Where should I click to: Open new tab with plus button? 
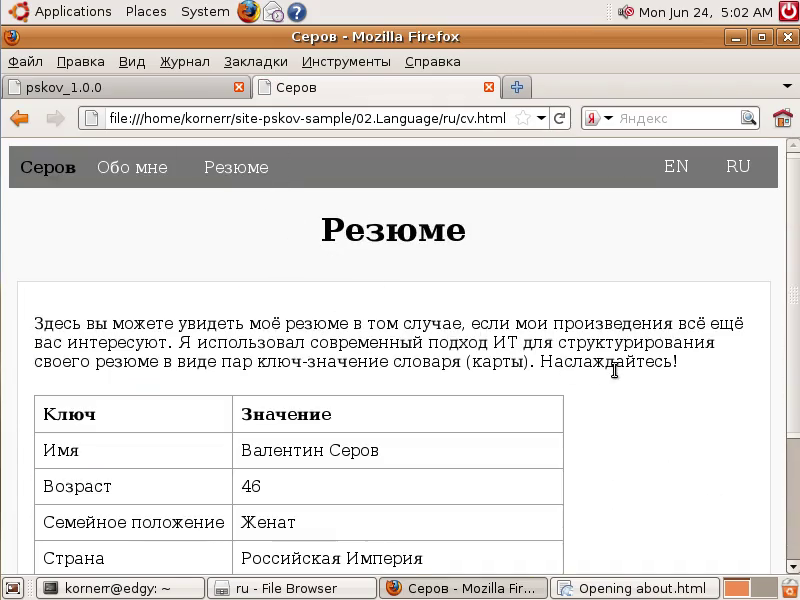tap(517, 87)
